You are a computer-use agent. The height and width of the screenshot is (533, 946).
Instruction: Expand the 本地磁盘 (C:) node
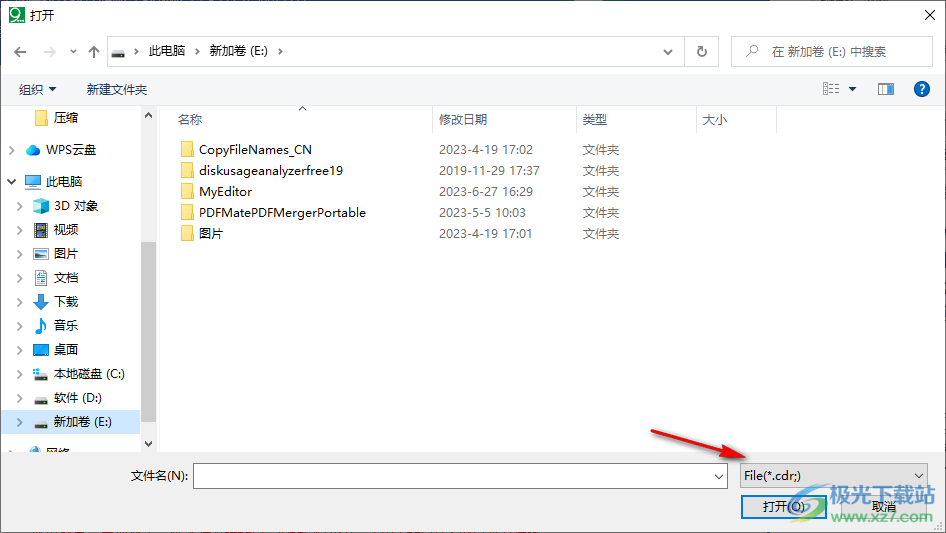(19, 374)
